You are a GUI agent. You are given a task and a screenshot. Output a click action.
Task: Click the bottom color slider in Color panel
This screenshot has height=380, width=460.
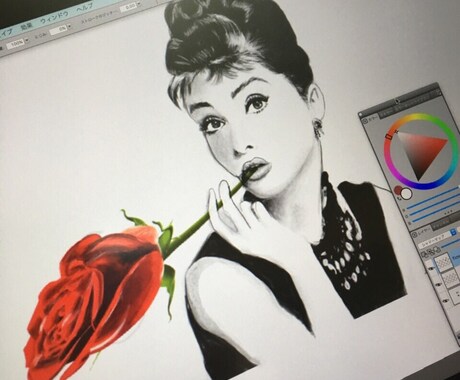(x=436, y=212)
